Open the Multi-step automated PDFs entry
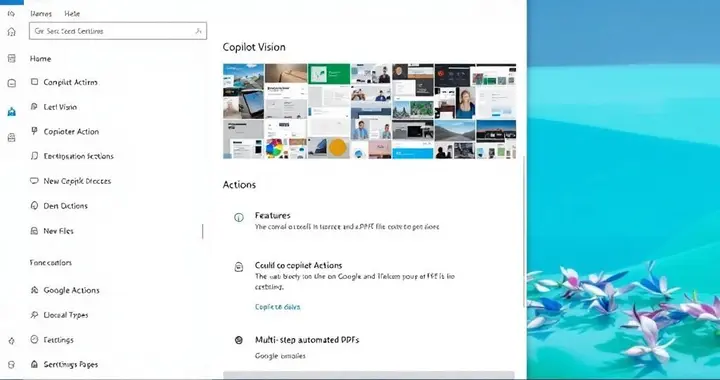The image size is (720, 380). 307,340
